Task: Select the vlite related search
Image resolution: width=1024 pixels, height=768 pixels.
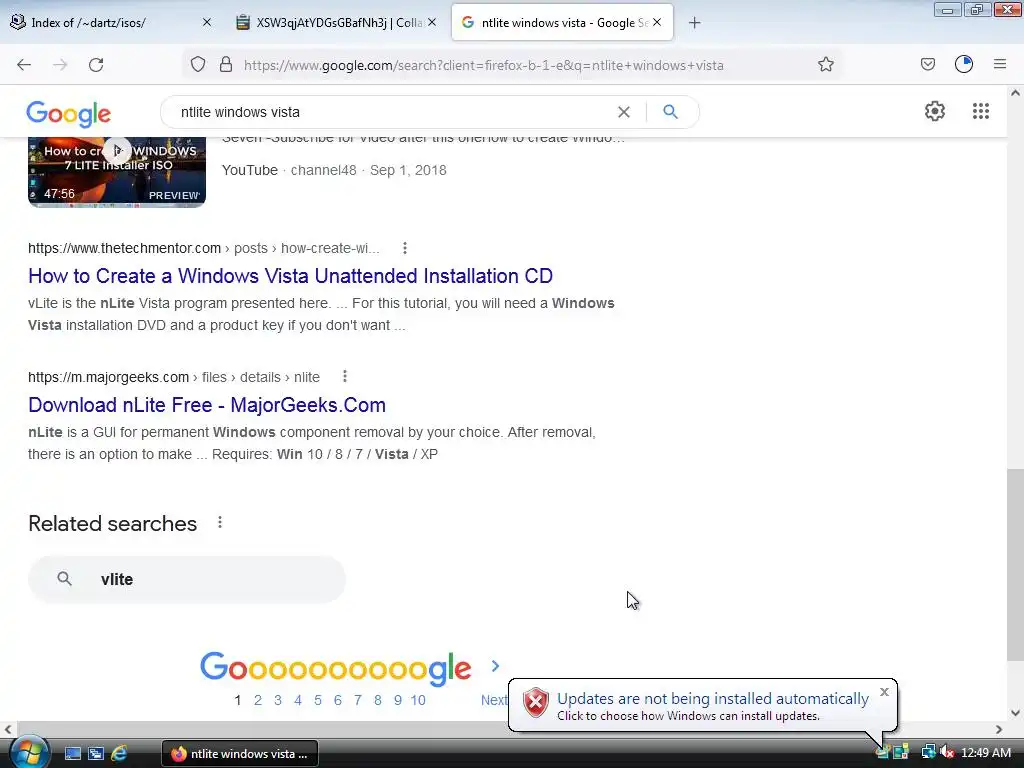Action: (187, 579)
